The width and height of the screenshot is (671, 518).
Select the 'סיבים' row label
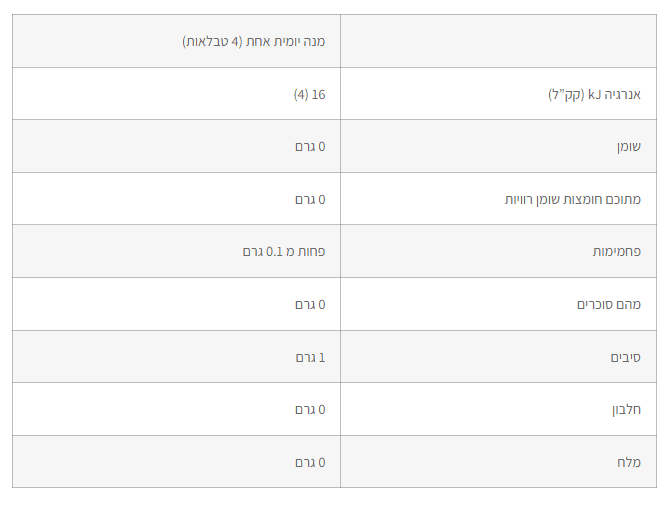pos(625,357)
